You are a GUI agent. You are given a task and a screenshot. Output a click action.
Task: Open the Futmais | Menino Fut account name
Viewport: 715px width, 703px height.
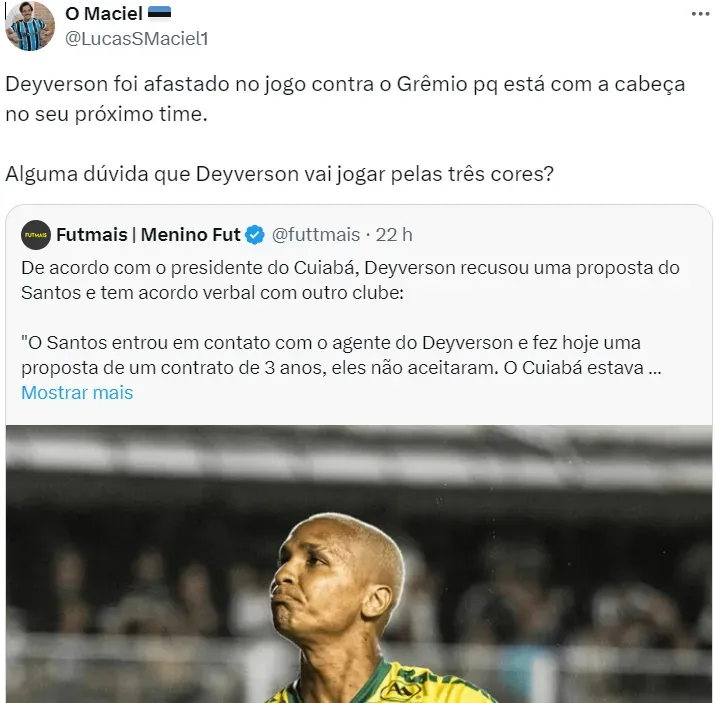click(148, 235)
